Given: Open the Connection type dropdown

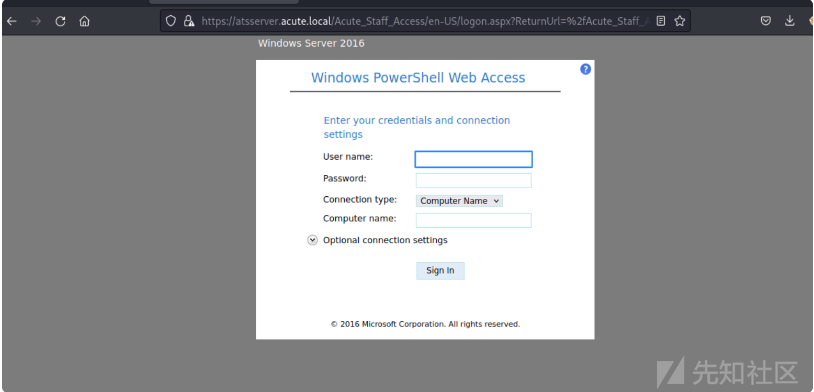Looking at the screenshot, I should pyautogui.click(x=459, y=201).
